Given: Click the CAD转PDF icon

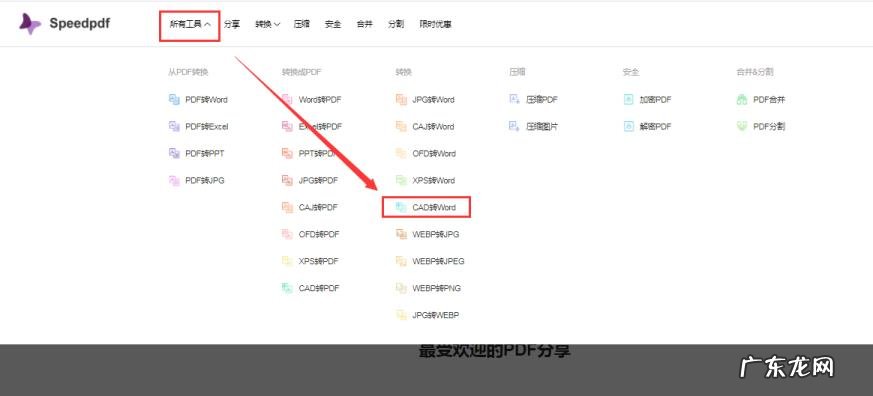Looking at the screenshot, I should coord(287,288).
